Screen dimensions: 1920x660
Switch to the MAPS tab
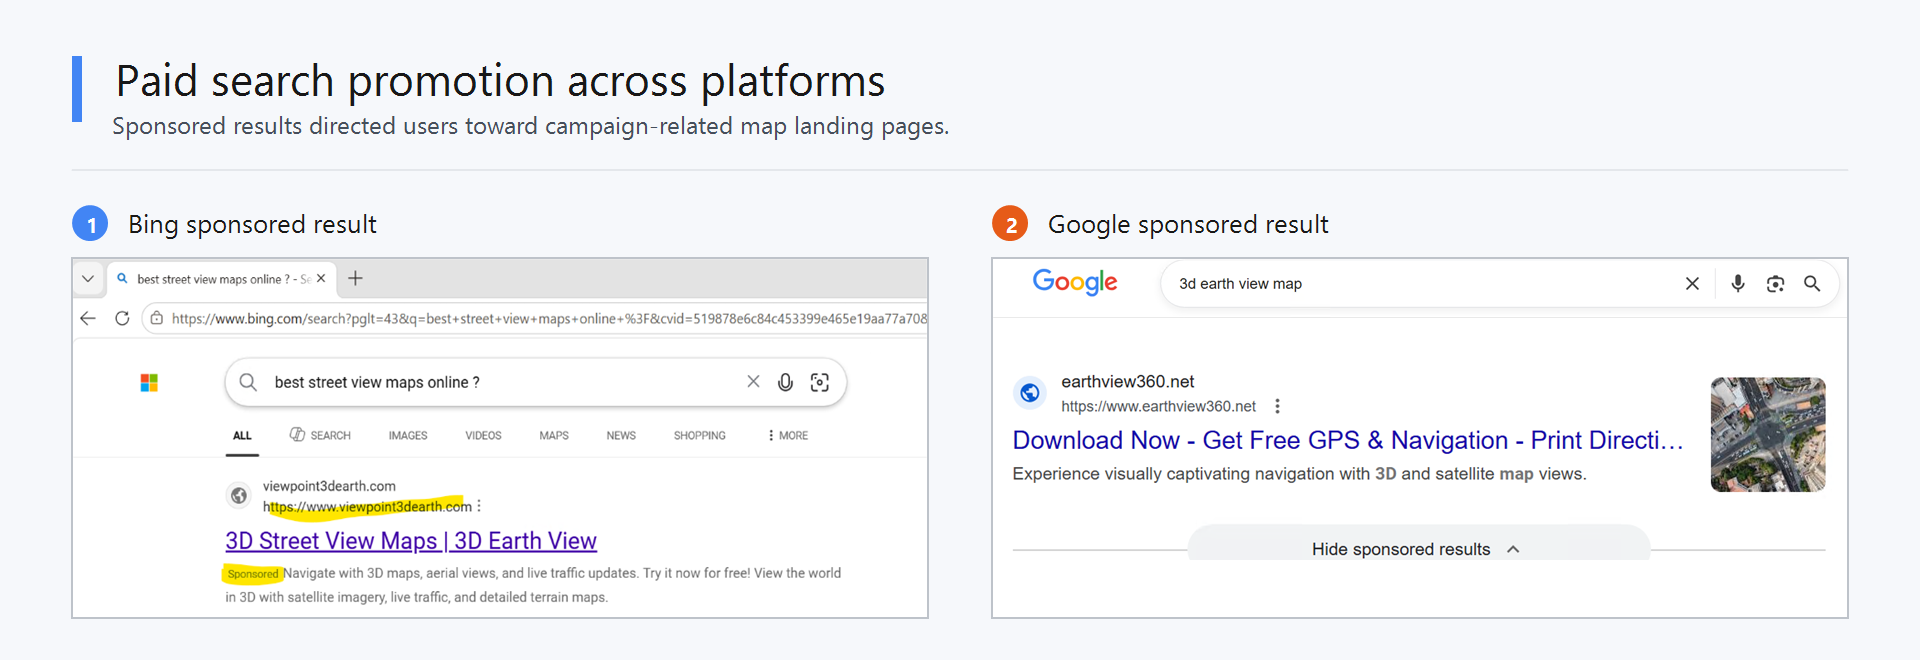click(x=554, y=436)
